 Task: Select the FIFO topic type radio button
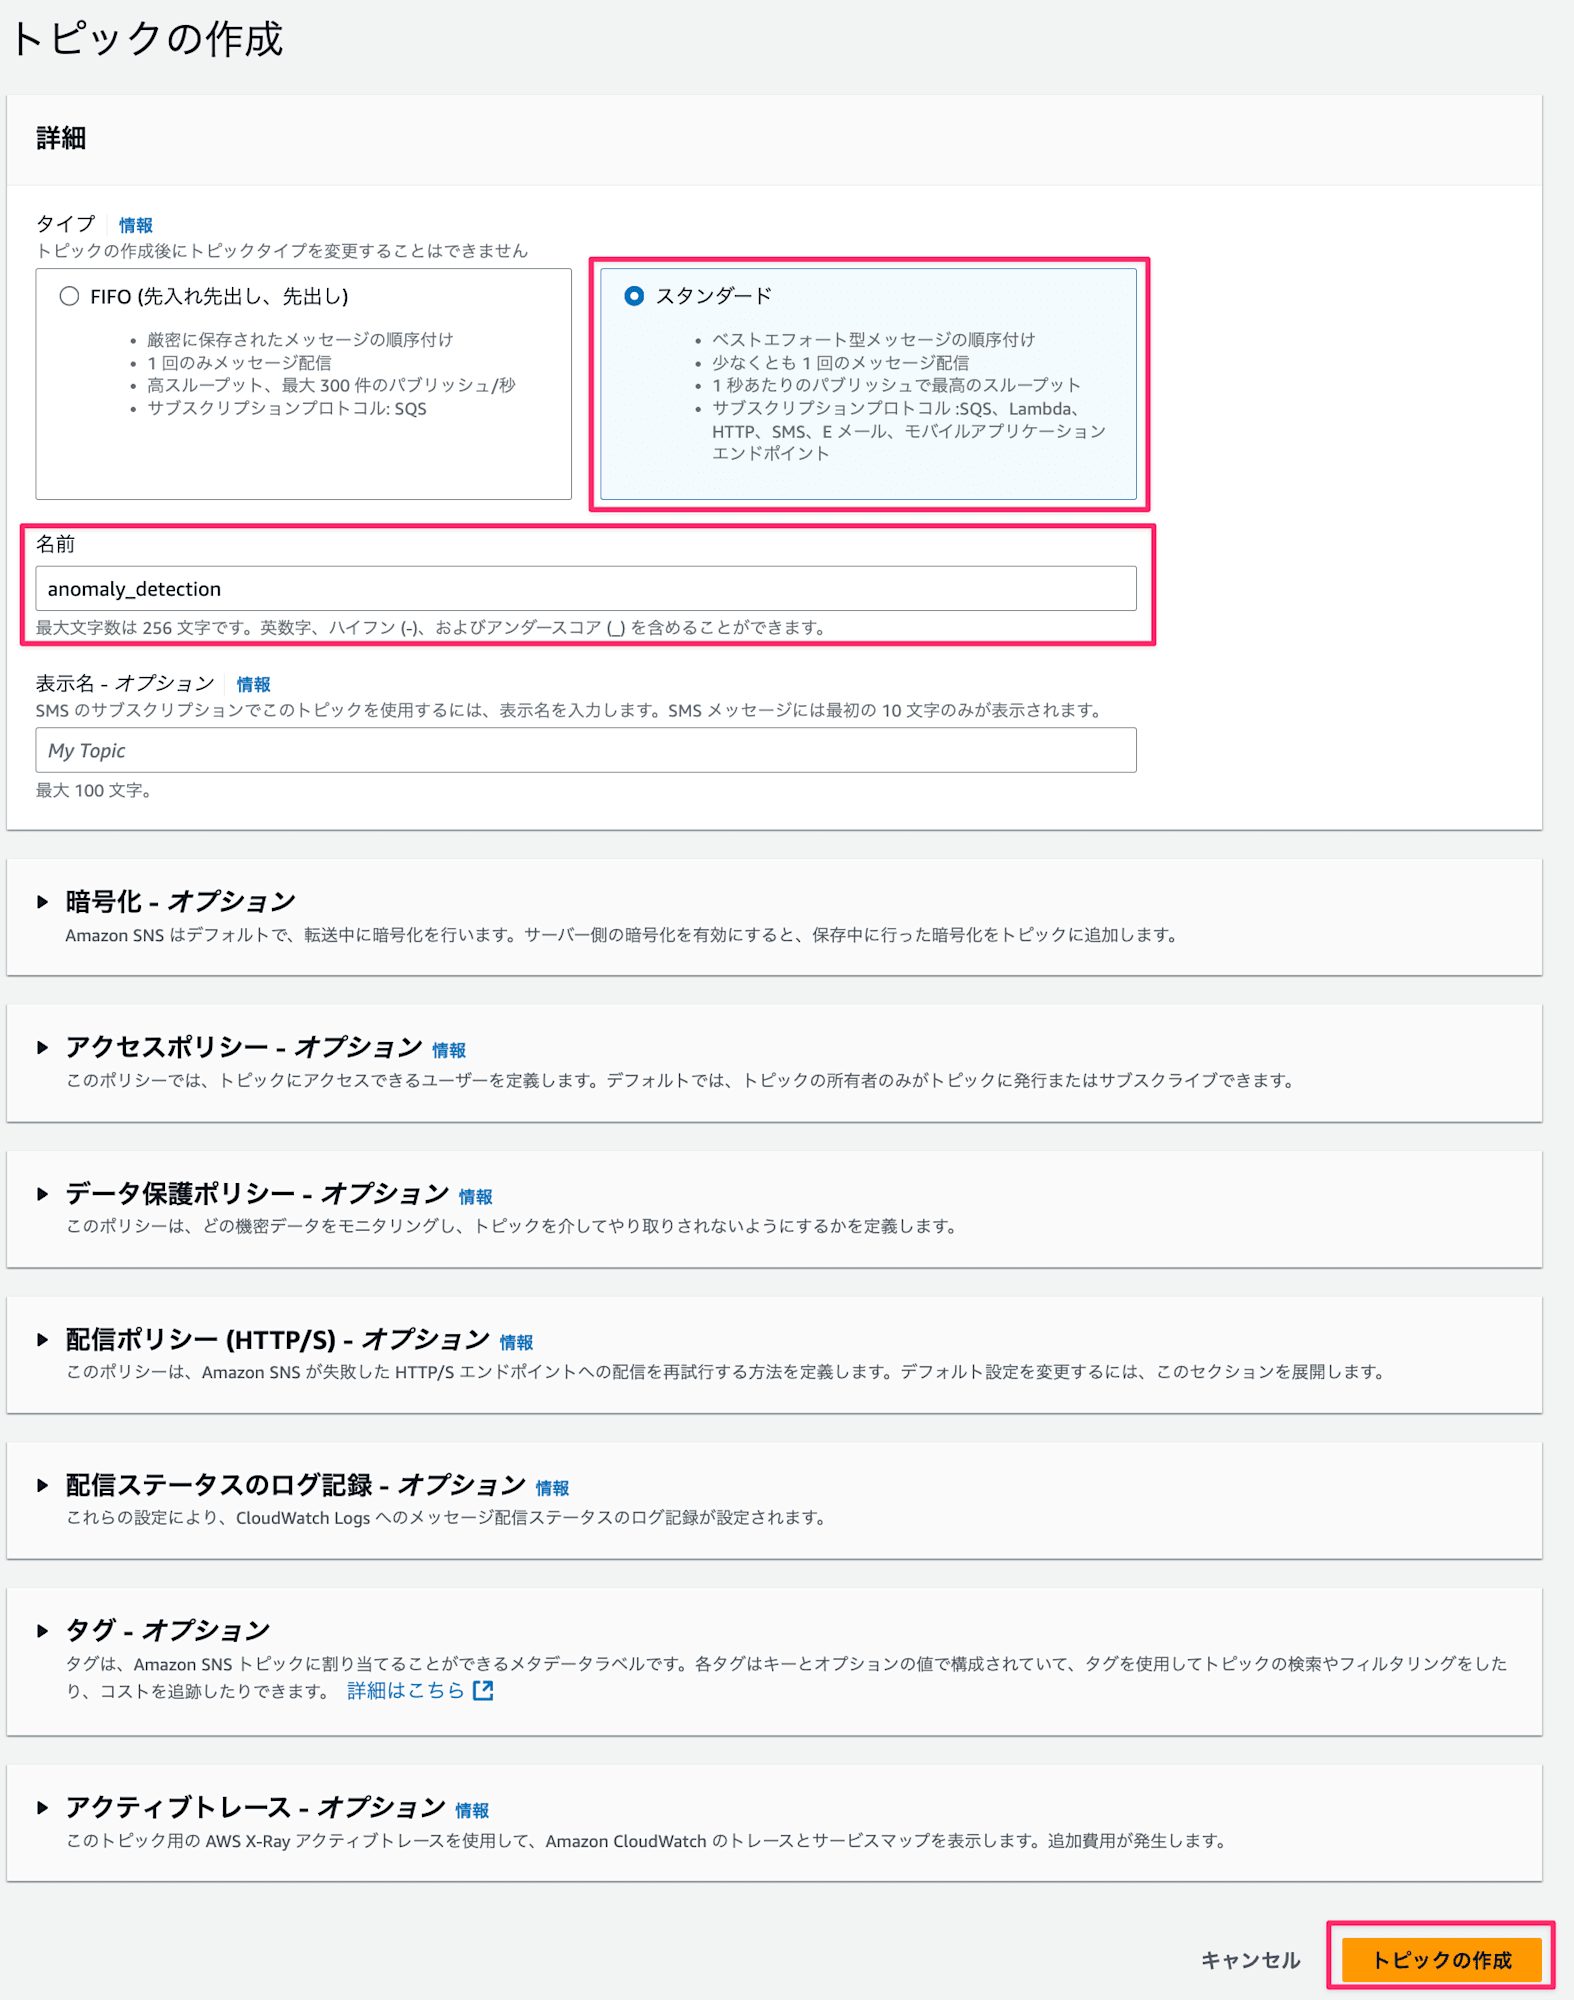(69, 296)
